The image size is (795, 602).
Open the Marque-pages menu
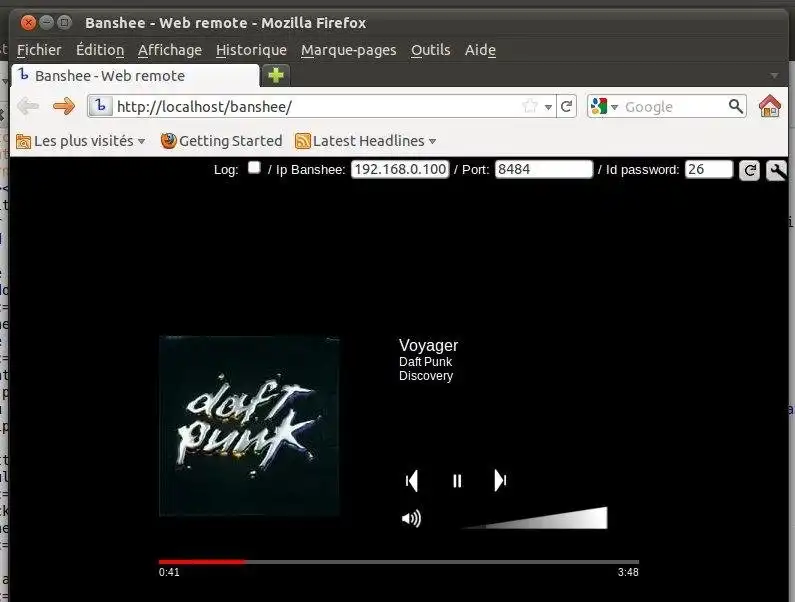pyautogui.click(x=349, y=50)
